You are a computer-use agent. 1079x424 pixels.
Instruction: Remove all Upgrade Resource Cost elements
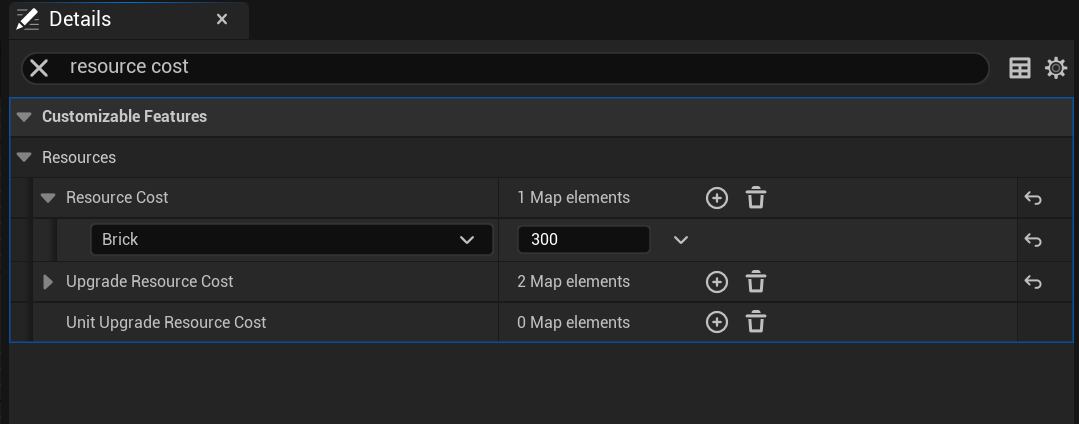click(x=756, y=282)
